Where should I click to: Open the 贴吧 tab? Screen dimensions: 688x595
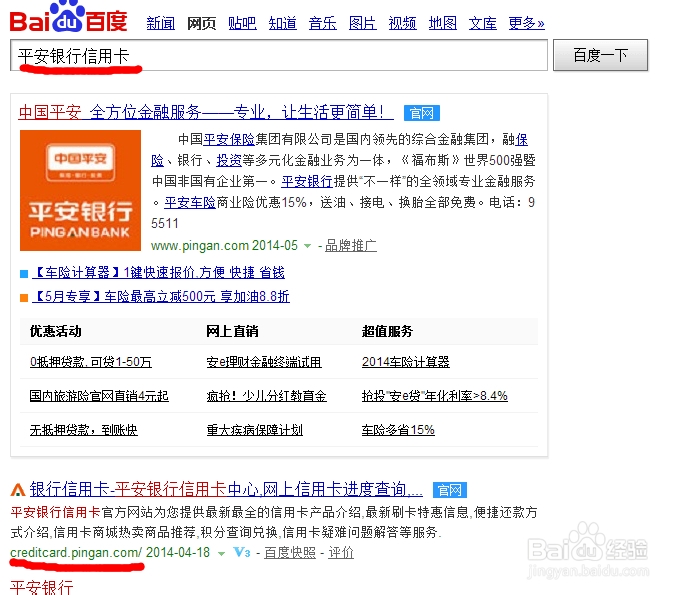242,23
